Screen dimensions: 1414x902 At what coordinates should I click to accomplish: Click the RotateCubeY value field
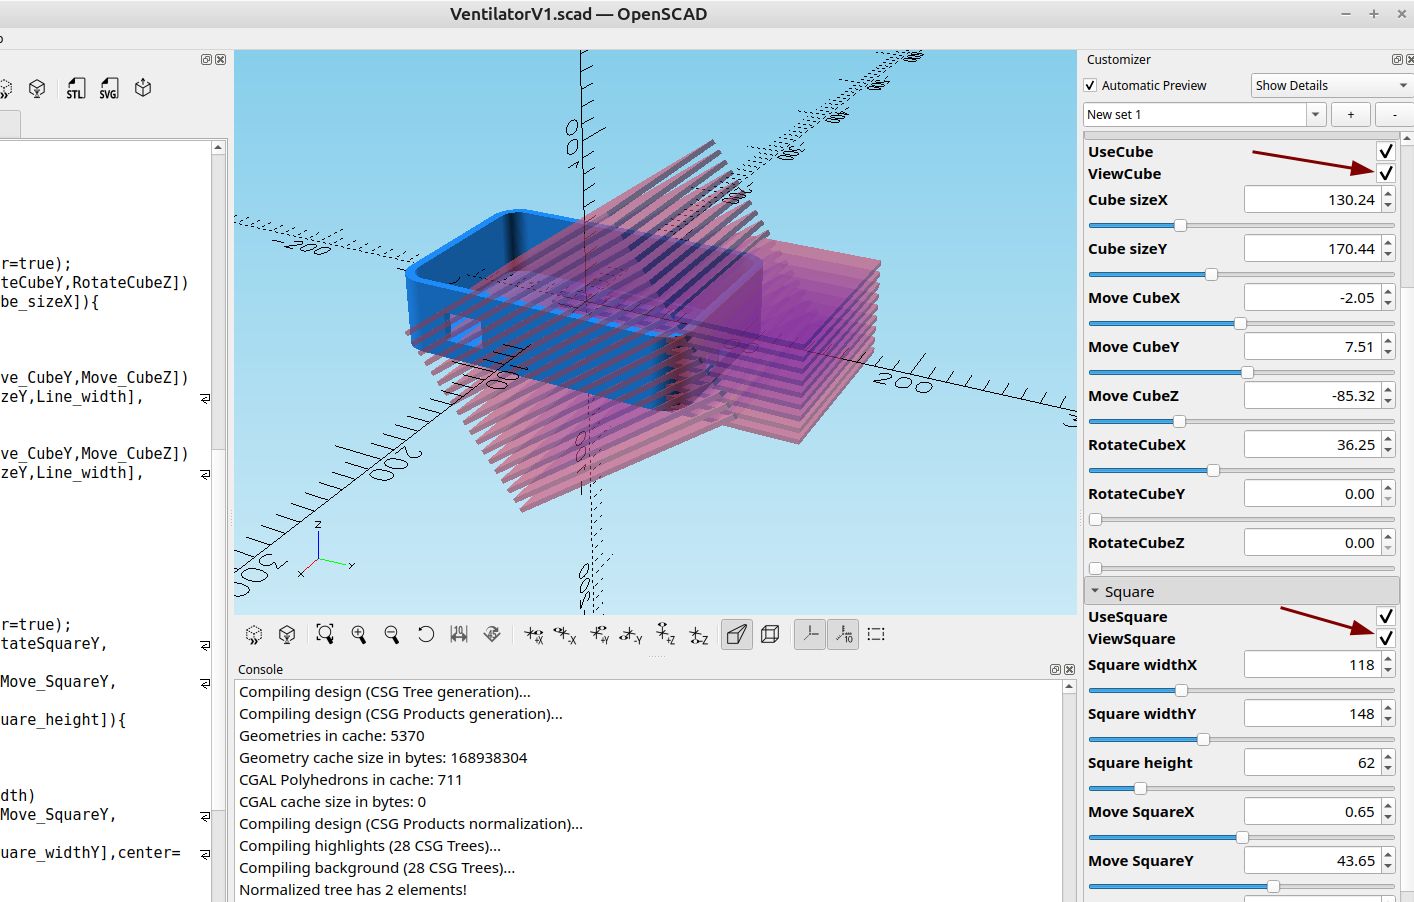coord(1312,494)
